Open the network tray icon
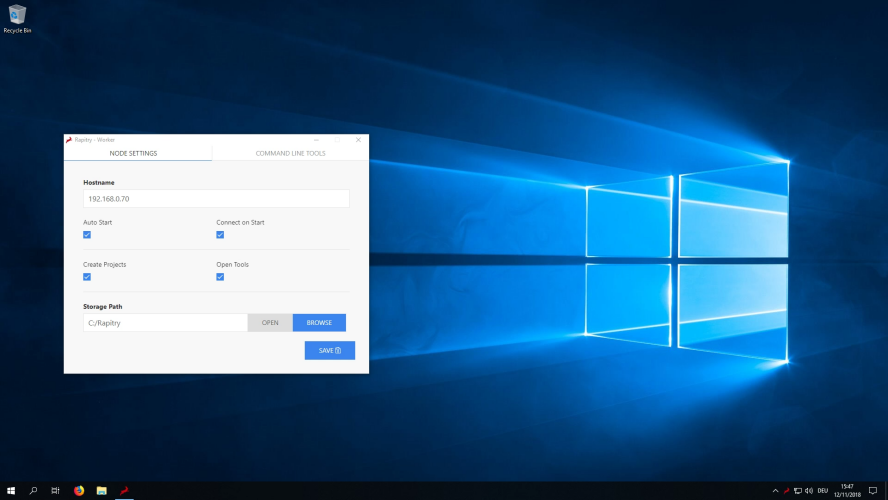This screenshot has width=888, height=500. point(798,491)
